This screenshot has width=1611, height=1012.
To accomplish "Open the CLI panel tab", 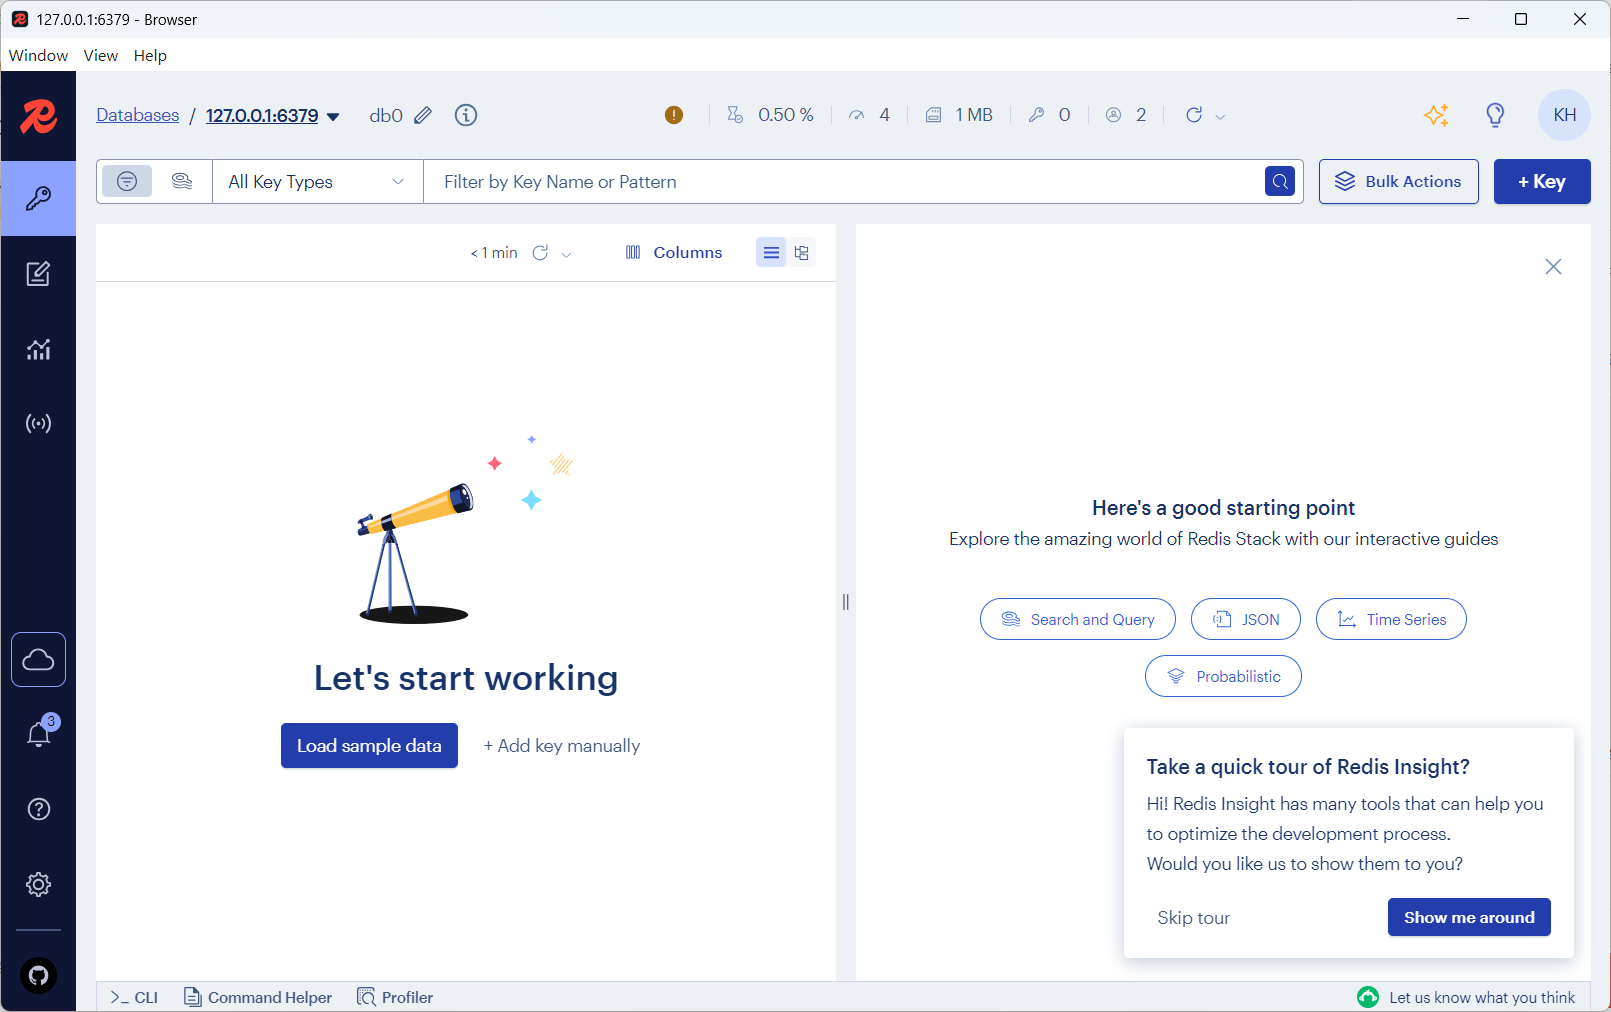I will click(x=134, y=997).
